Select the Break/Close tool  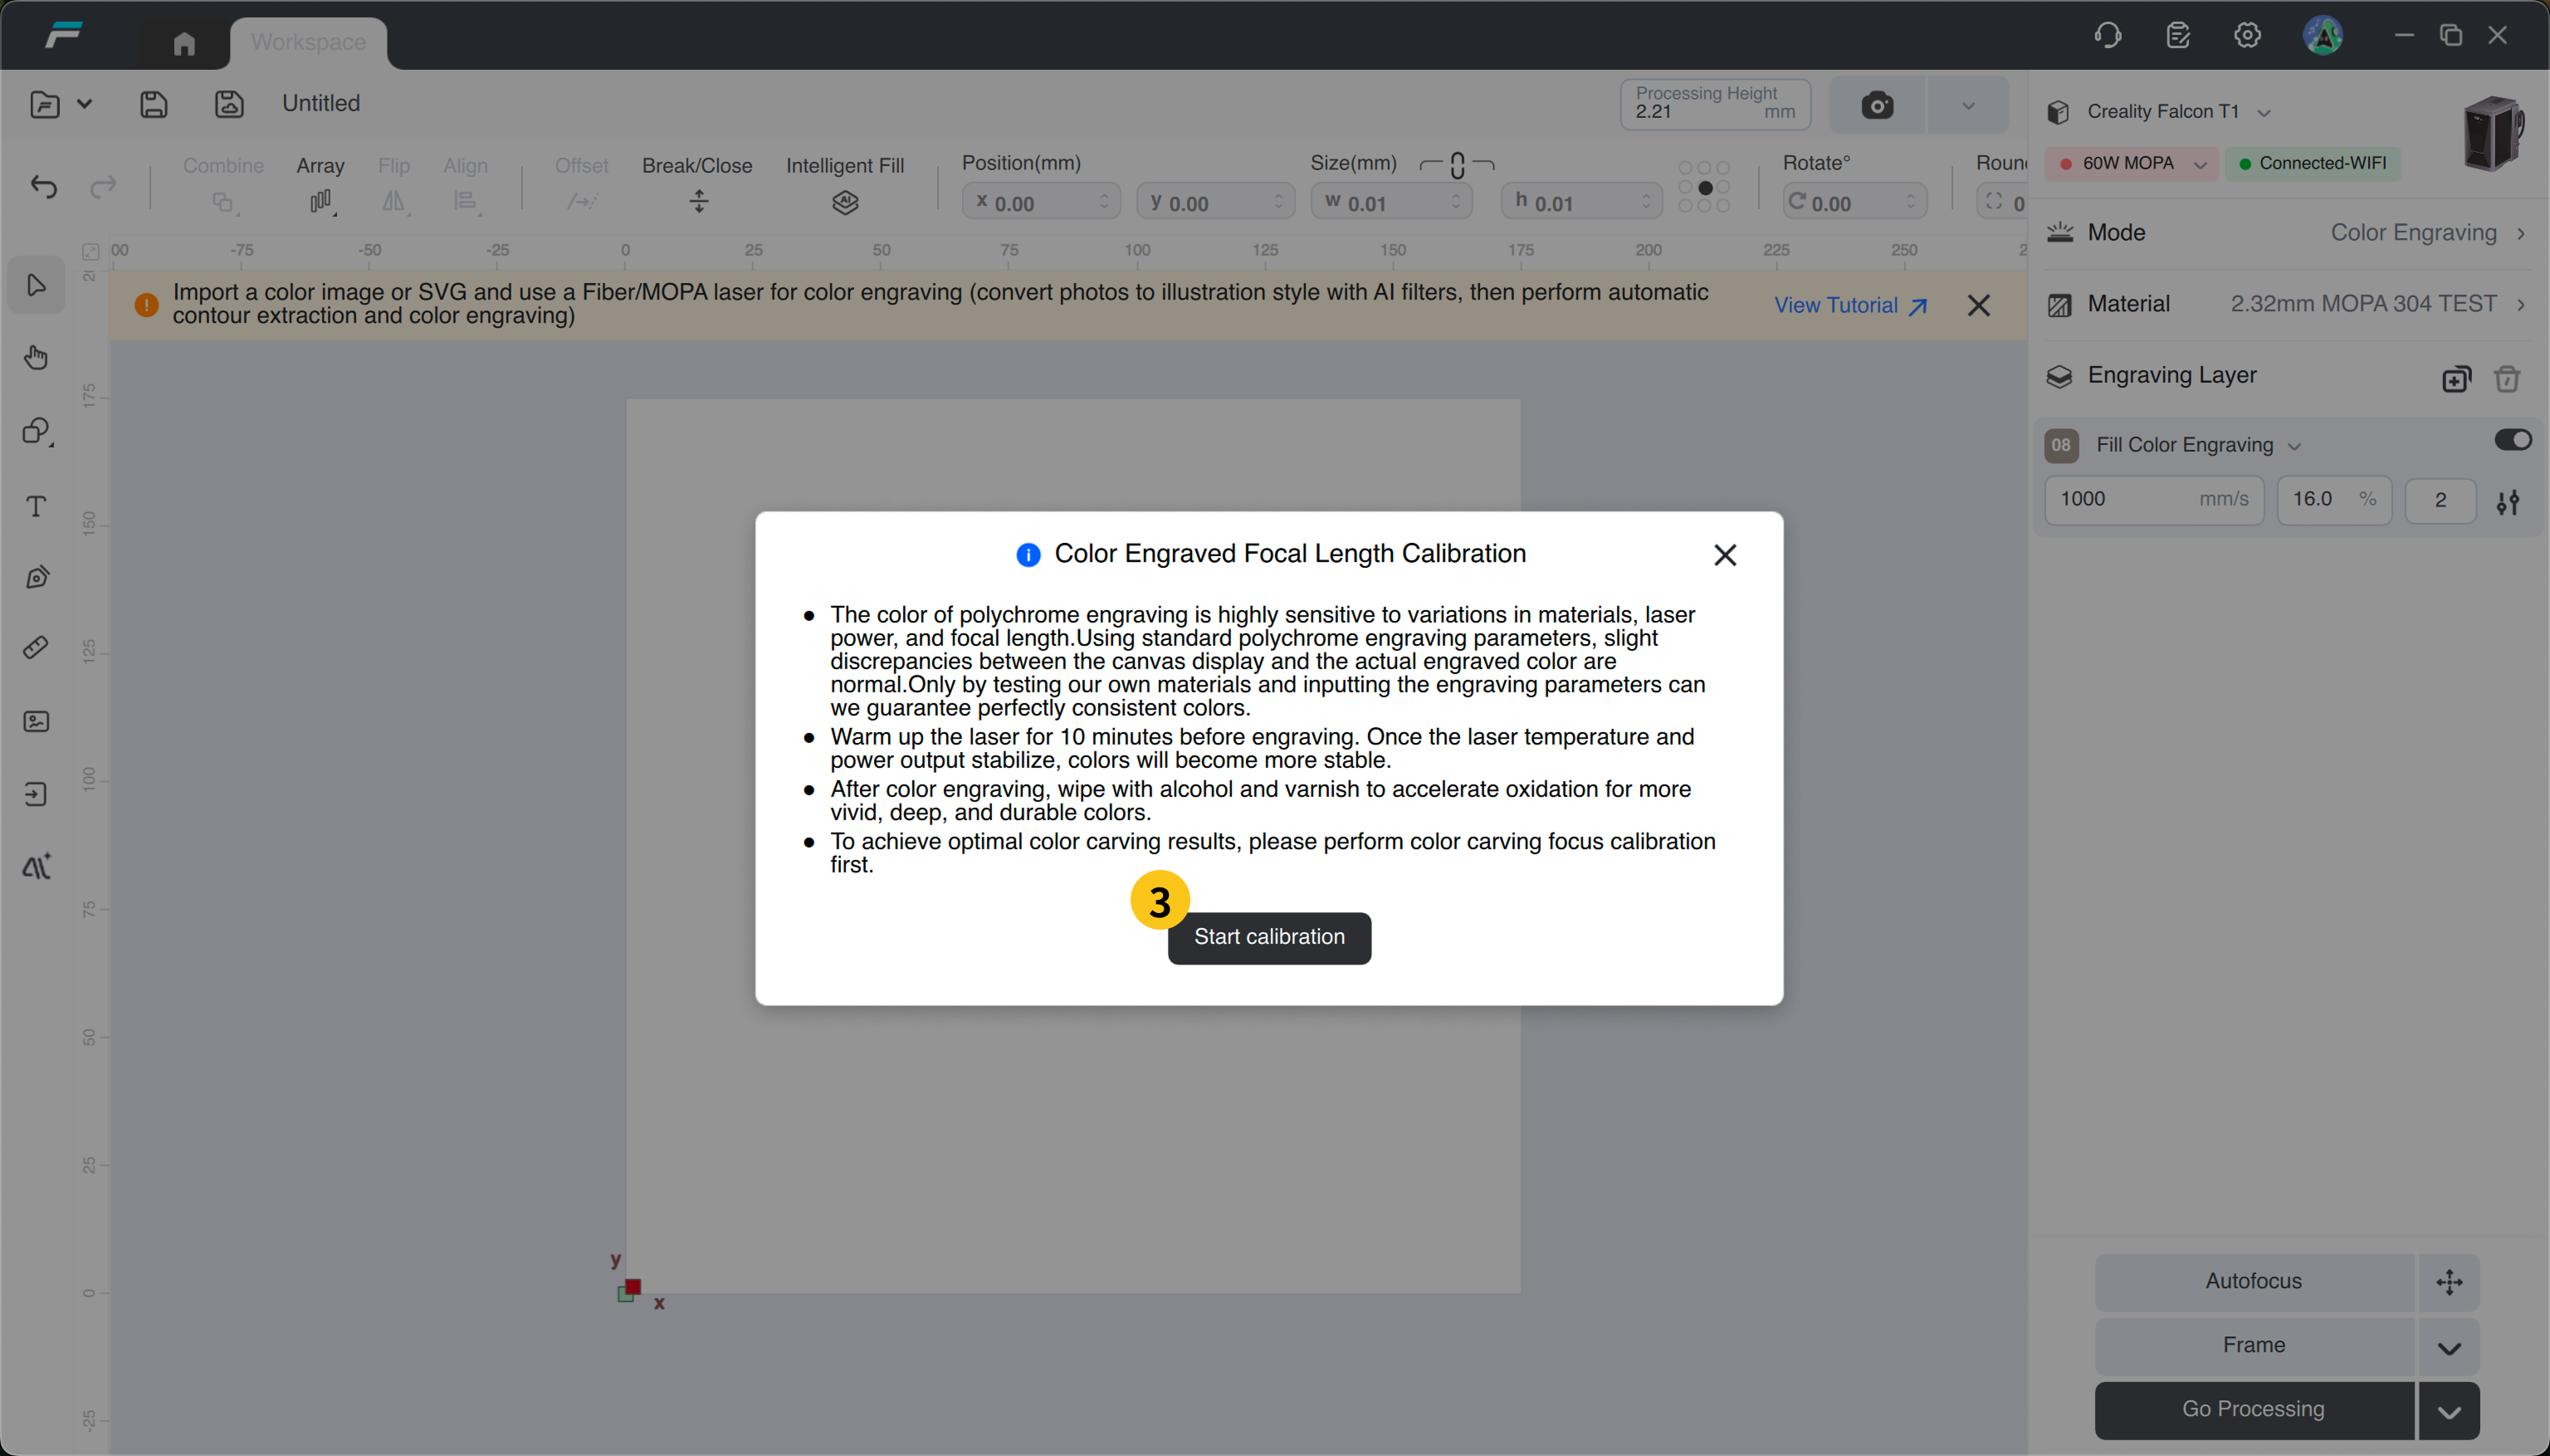point(697,184)
